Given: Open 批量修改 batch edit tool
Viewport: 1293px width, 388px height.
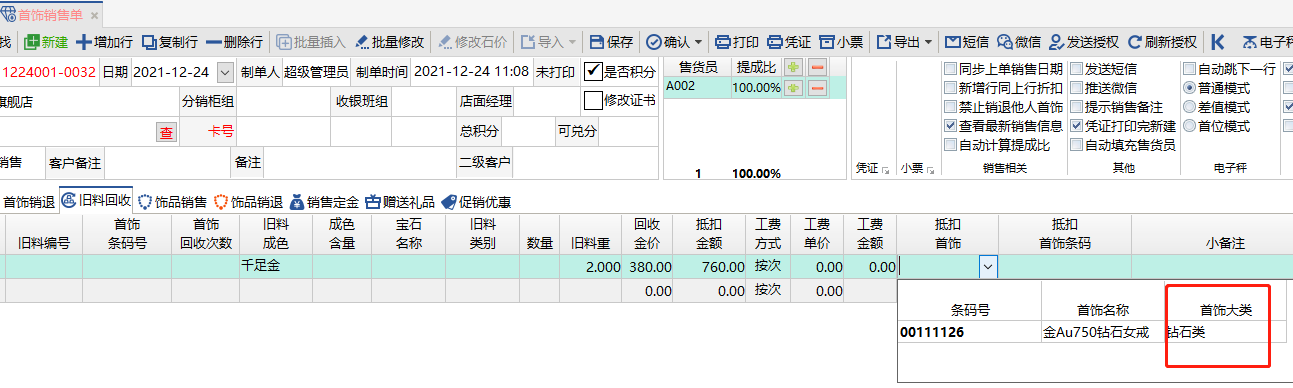Looking at the screenshot, I should tap(389, 42).
